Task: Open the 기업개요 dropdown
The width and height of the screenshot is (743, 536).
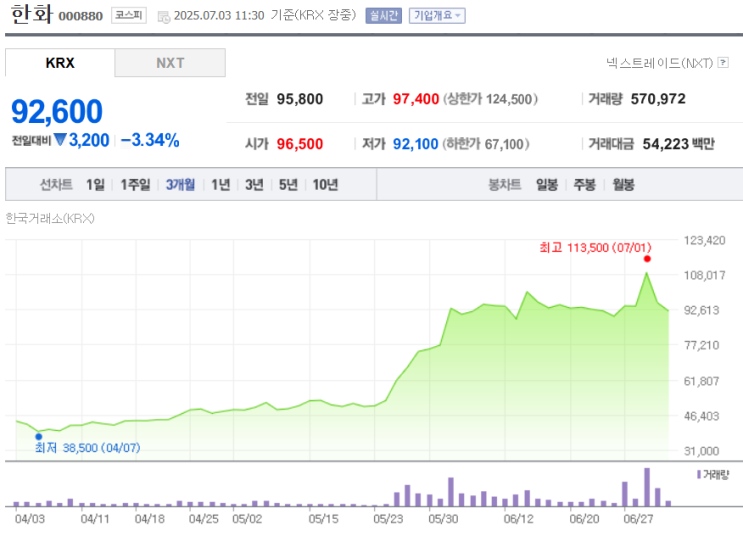Action: (x=437, y=16)
